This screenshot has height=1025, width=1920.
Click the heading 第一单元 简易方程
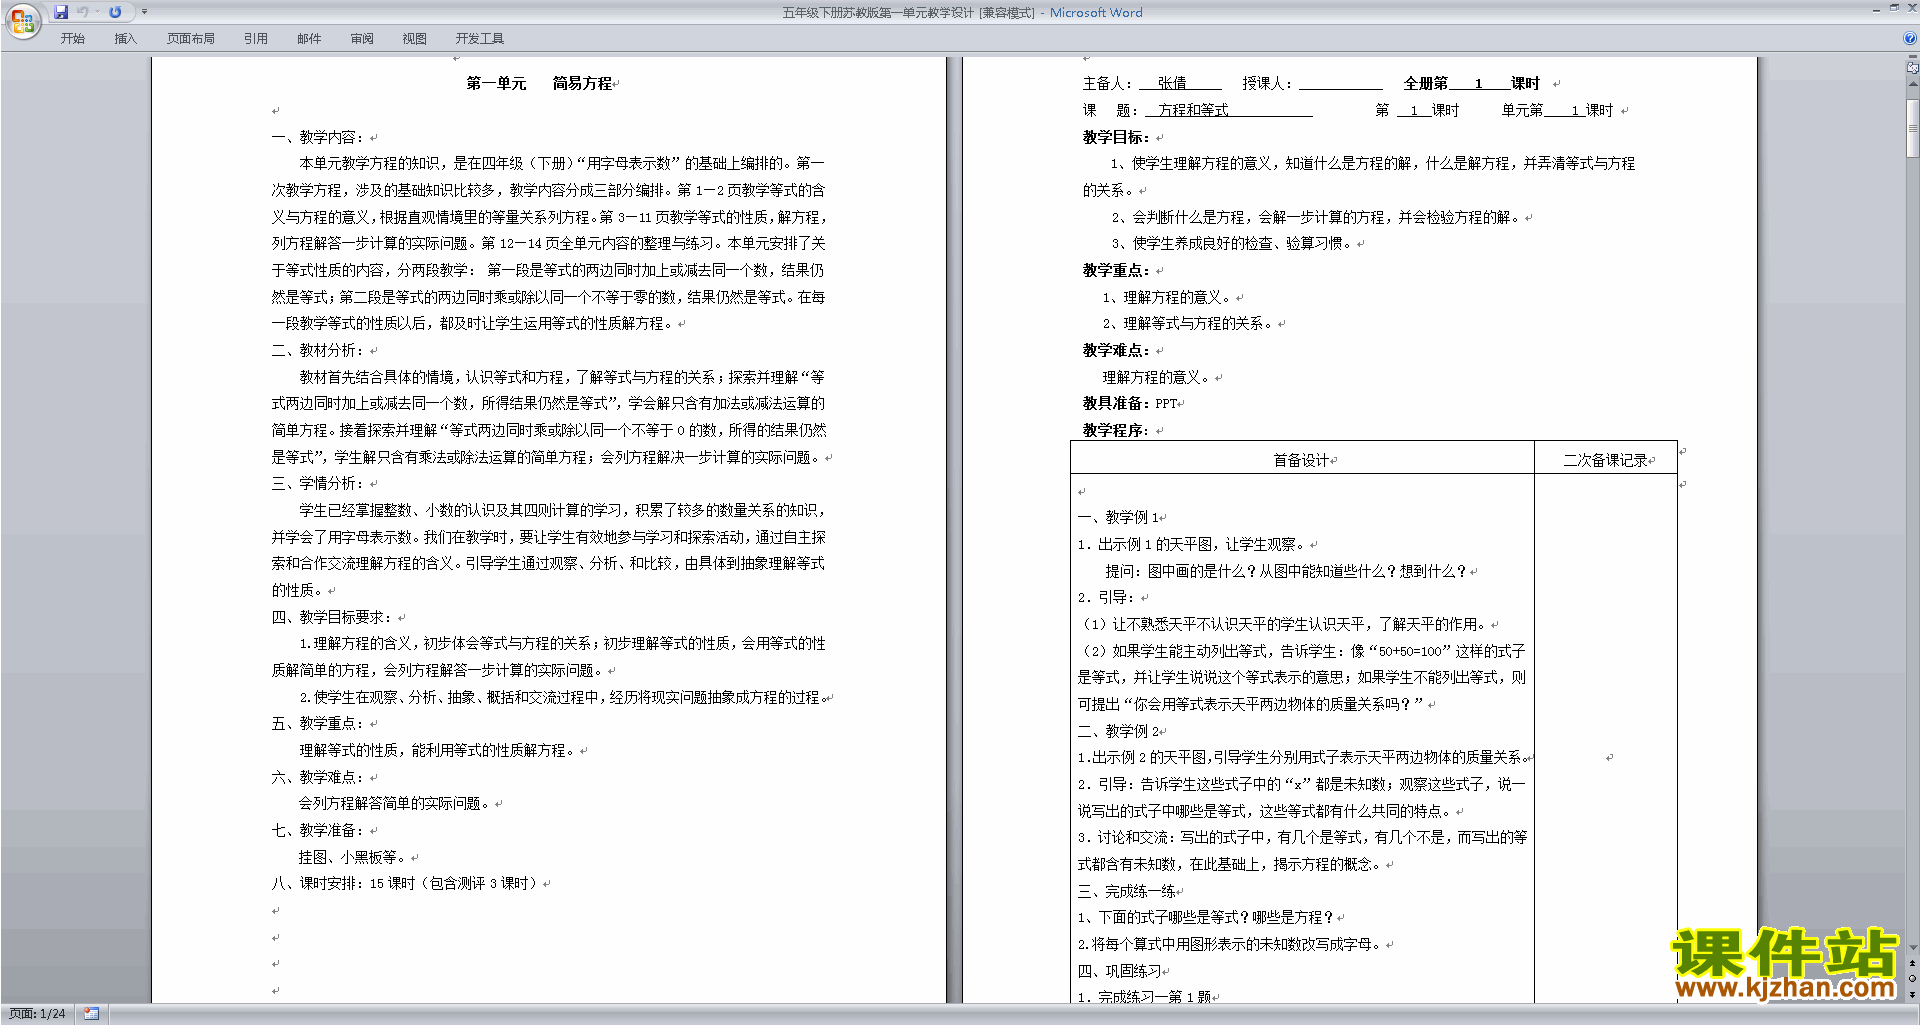click(539, 84)
